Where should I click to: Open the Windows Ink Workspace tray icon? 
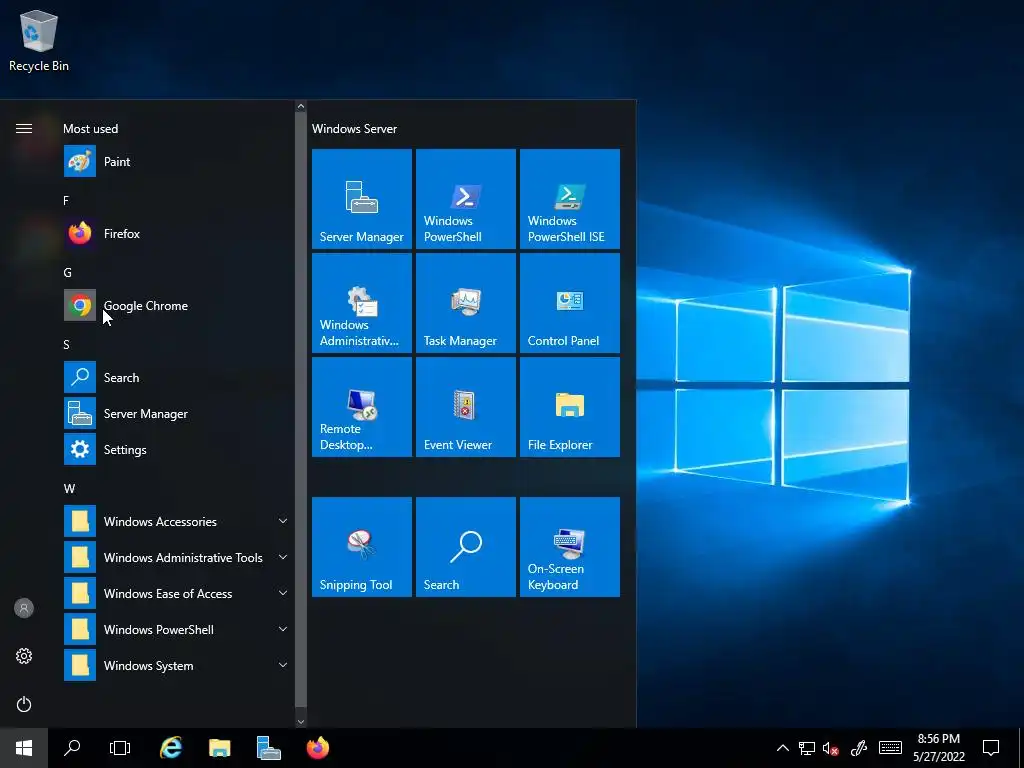click(859, 748)
